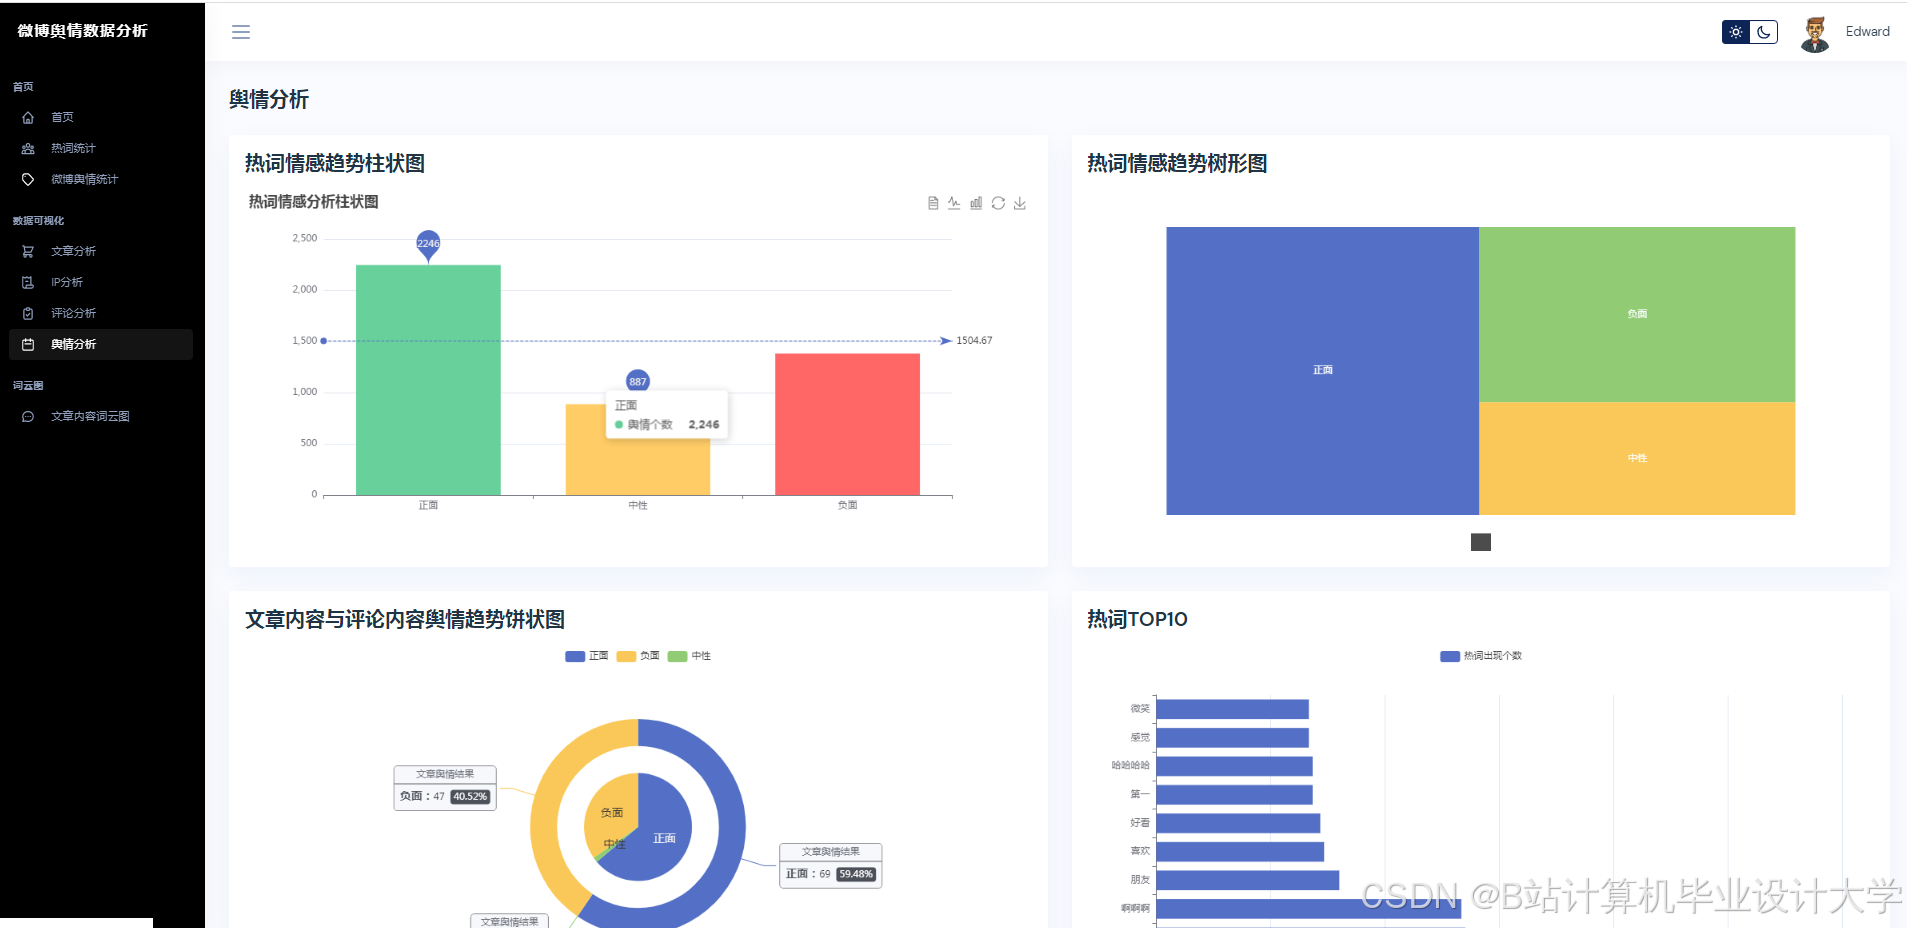1907x928 pixels.
Task: Select the 文章分析 cart icon
Action: (x=30, y=251)
